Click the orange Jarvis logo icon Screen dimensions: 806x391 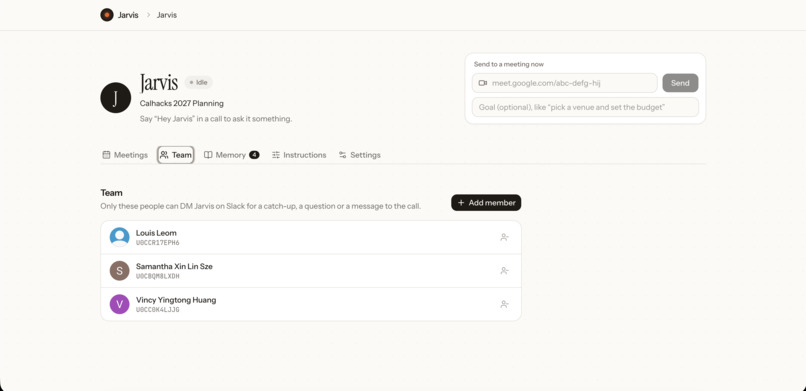[107, 15]
